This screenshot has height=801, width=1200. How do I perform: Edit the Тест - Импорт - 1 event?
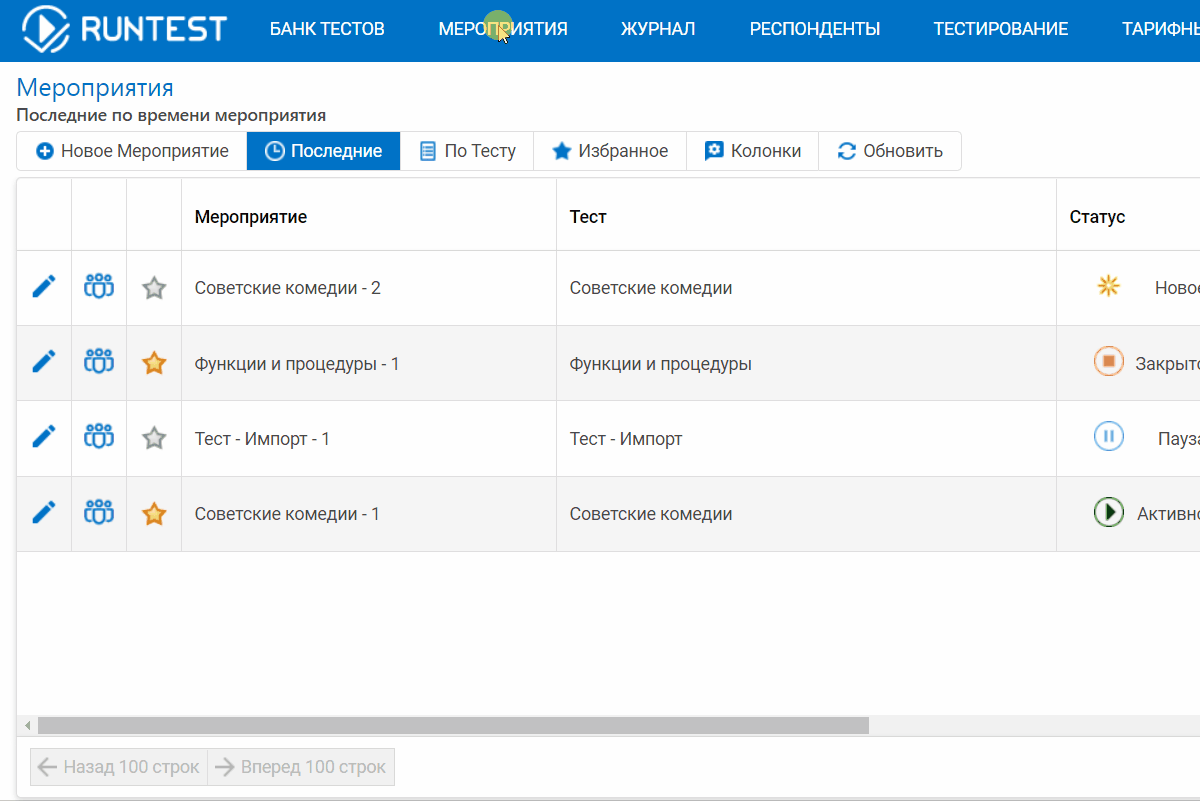click(44, 437)
